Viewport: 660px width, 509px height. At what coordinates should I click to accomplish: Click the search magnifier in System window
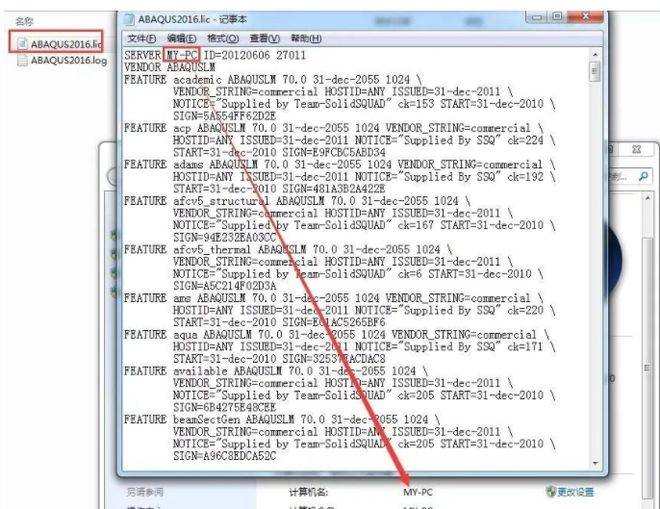pos(643,176)
